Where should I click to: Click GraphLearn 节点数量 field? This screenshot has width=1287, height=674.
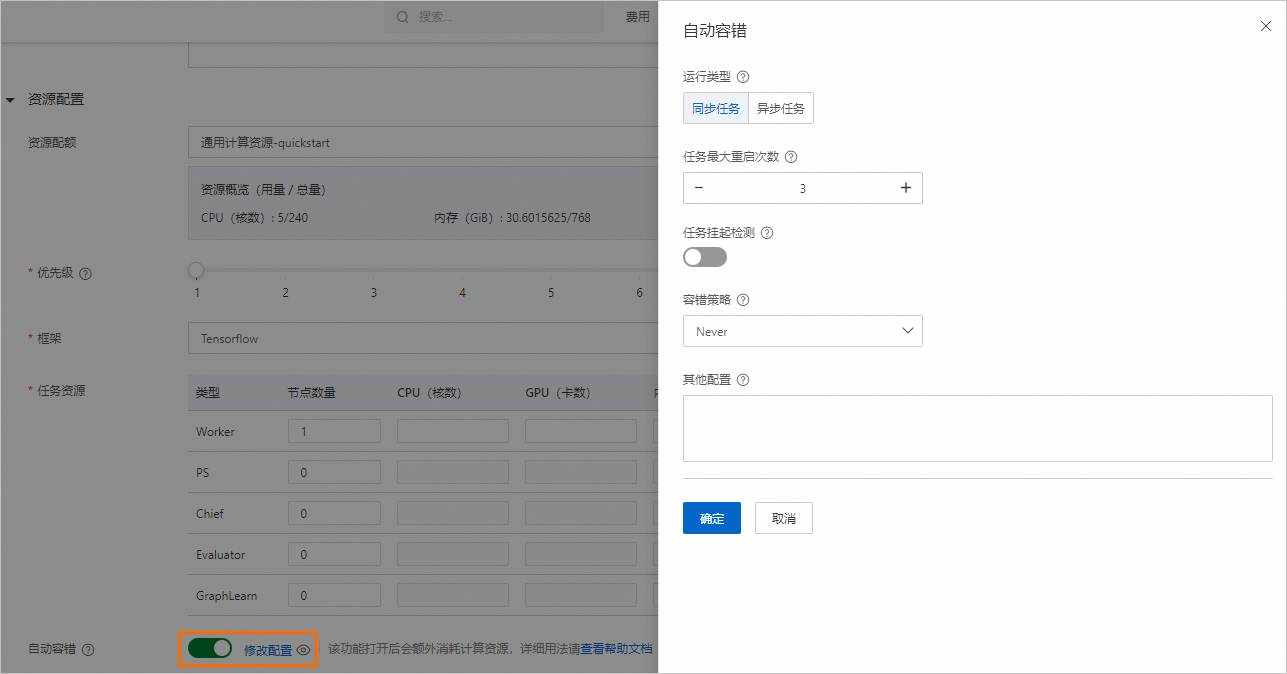click(334, 595)
